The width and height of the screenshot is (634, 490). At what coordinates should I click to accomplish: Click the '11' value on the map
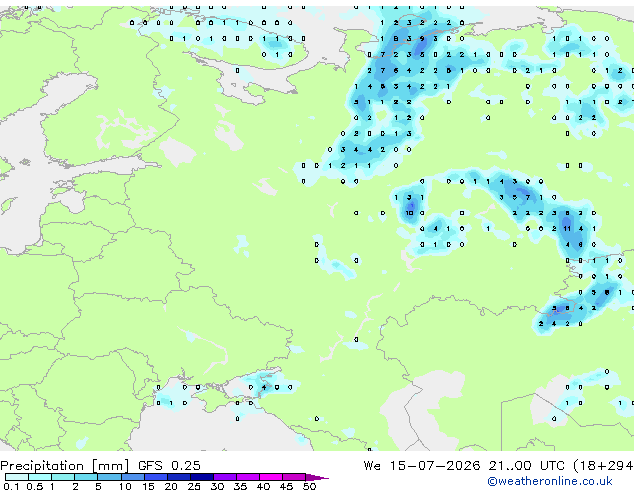tap(567, 229)
